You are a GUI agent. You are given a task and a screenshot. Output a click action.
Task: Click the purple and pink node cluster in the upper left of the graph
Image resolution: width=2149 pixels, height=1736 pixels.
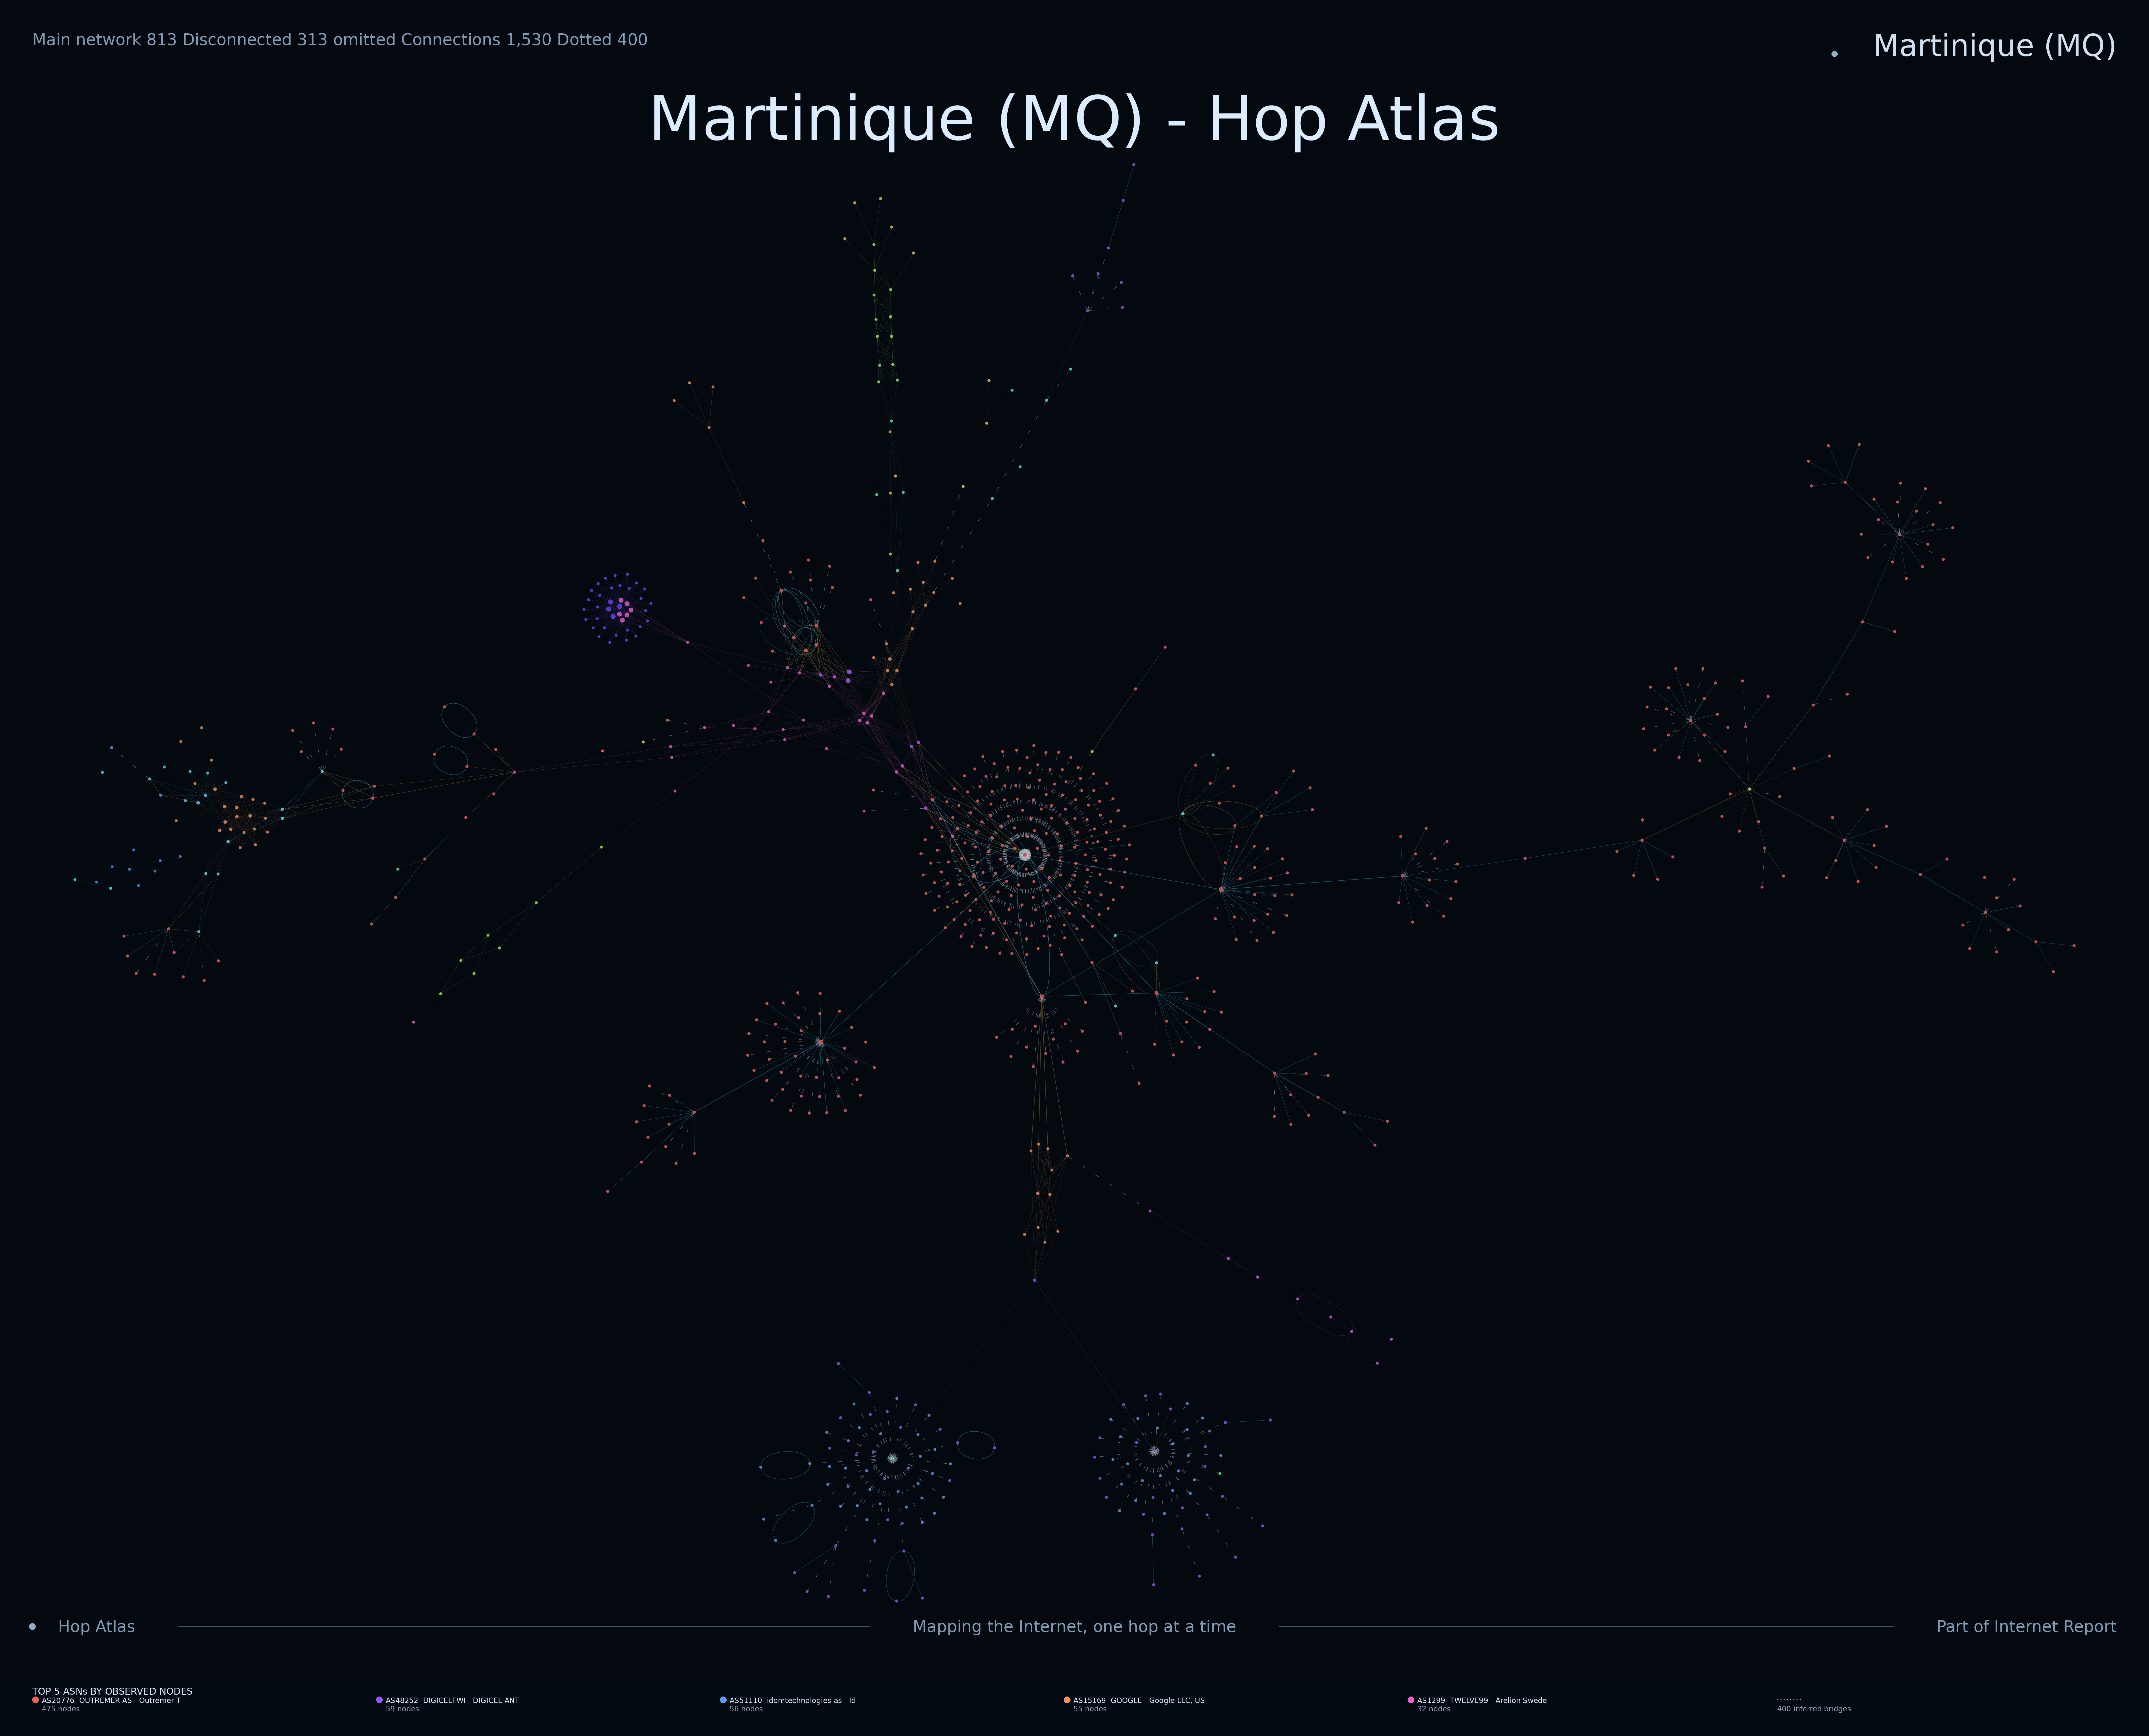click(x=618, y=608)
